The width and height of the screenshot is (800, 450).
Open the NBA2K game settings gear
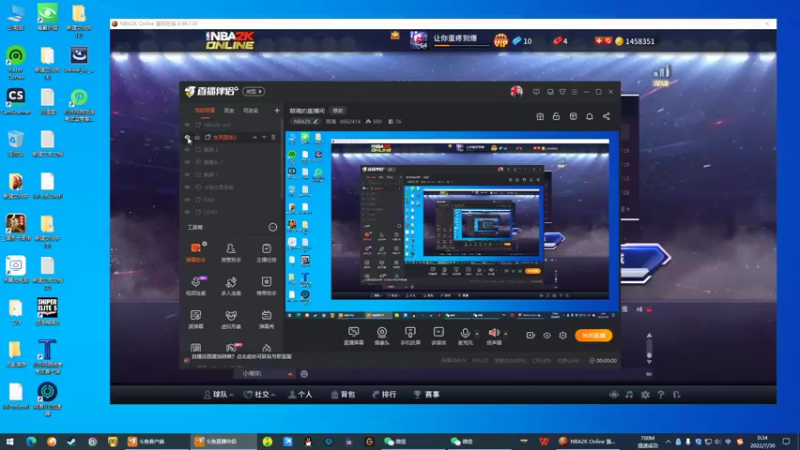point(645,394)
